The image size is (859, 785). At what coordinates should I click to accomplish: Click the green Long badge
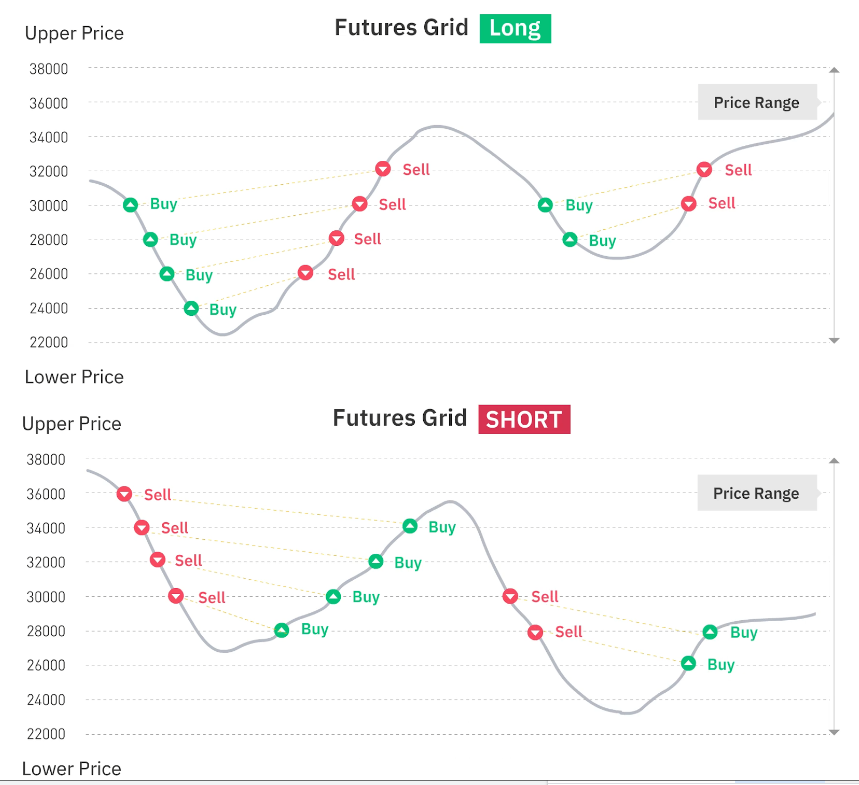515,28
